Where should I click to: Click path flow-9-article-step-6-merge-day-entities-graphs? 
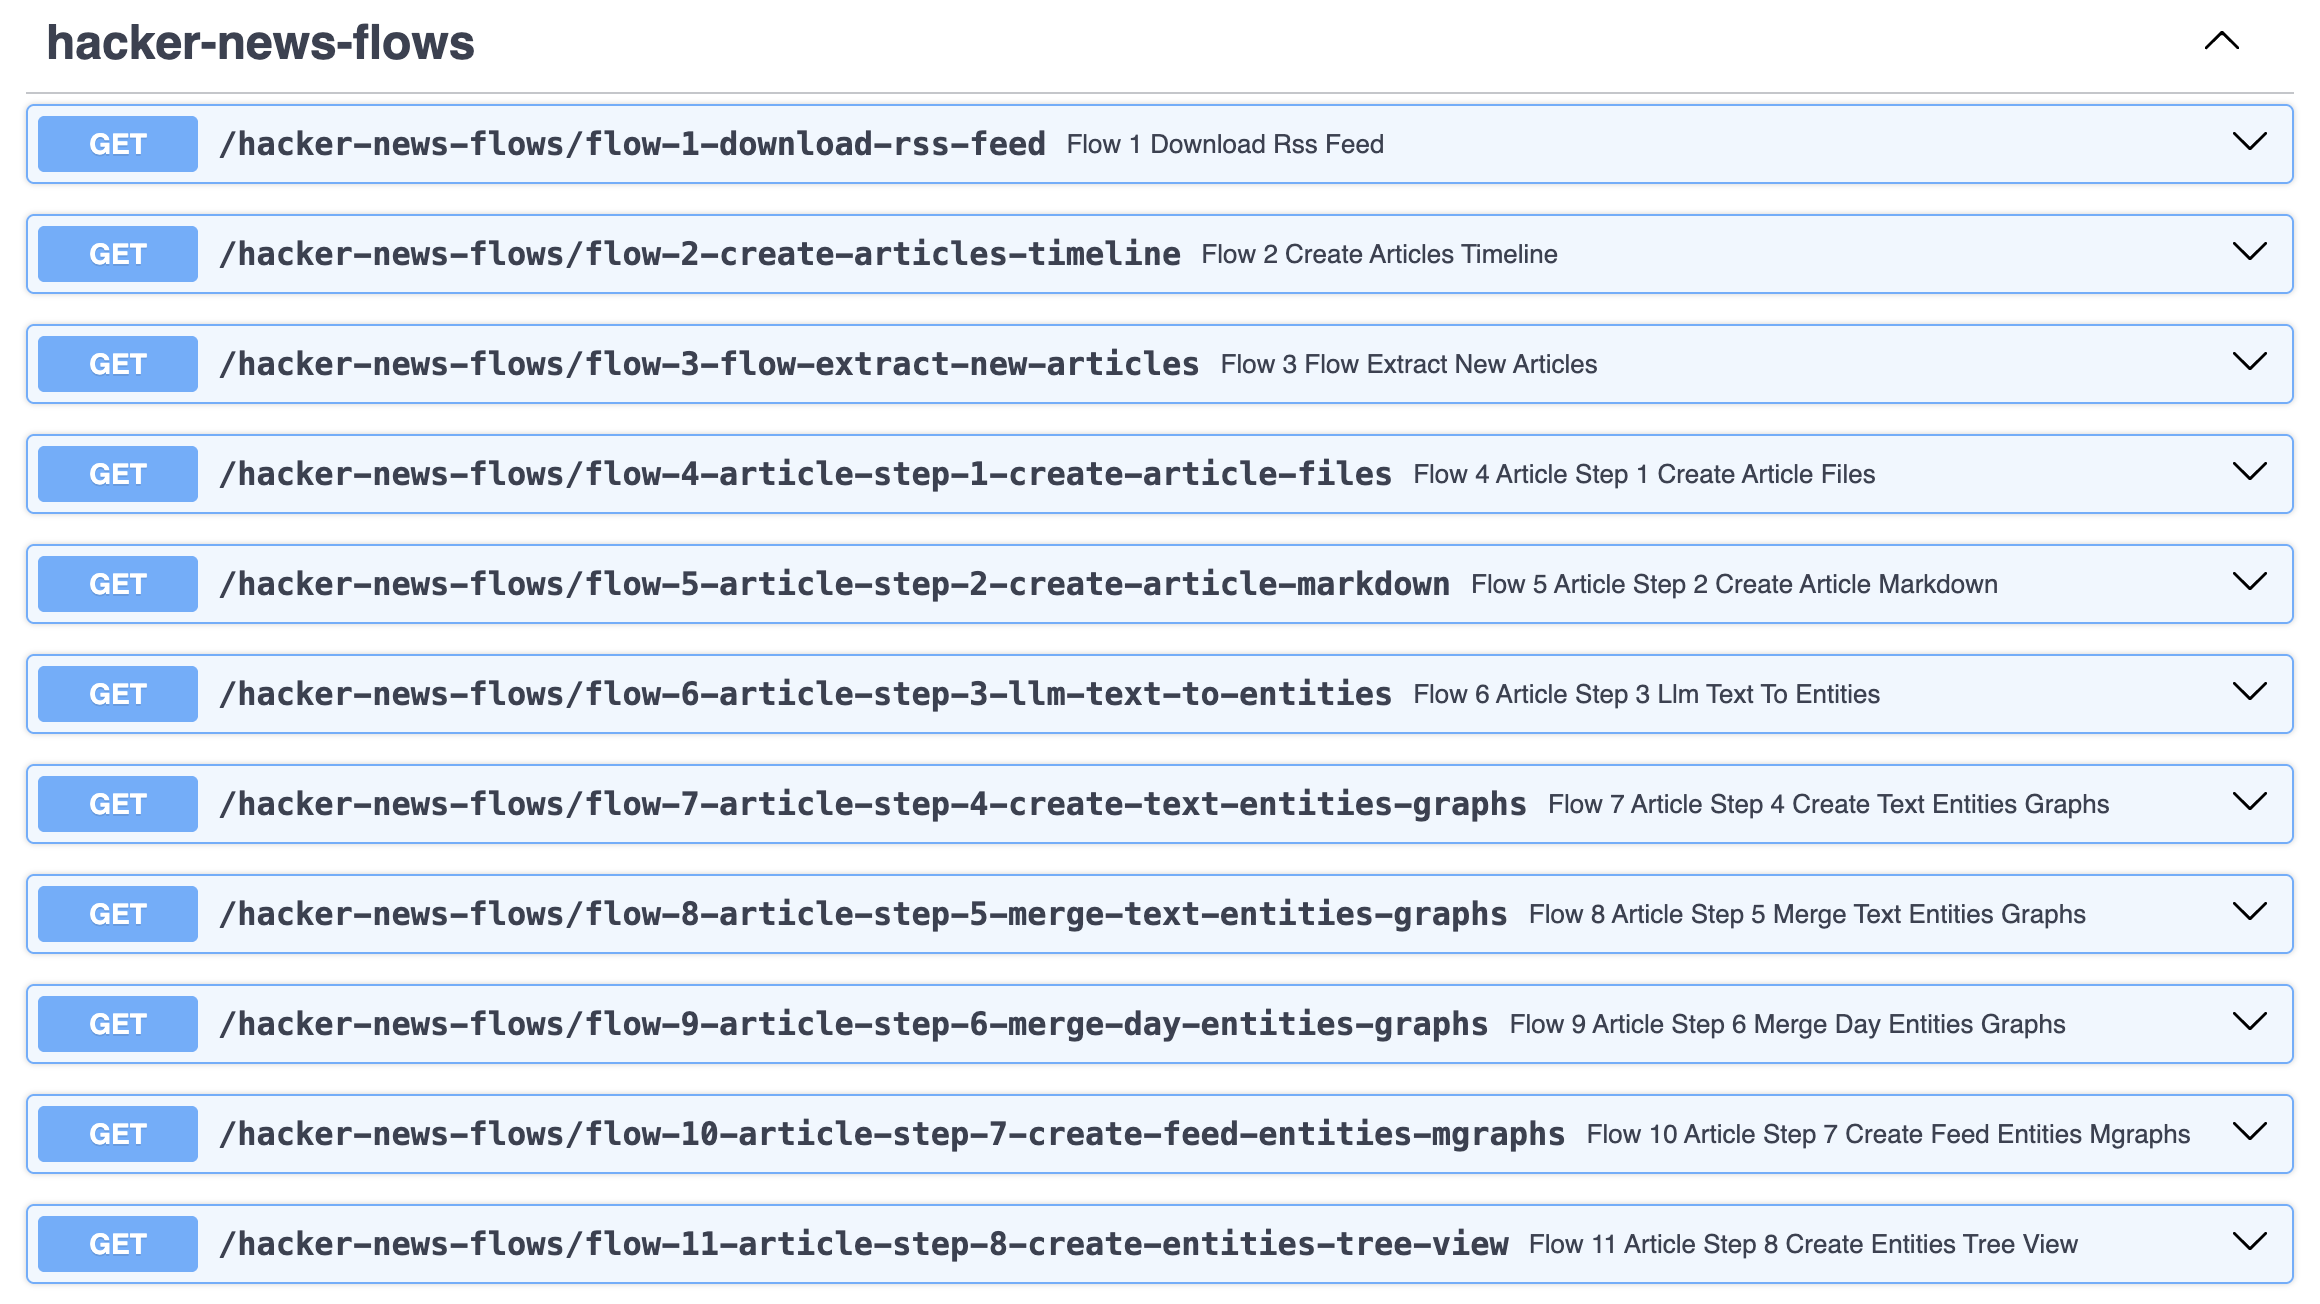853,1024
